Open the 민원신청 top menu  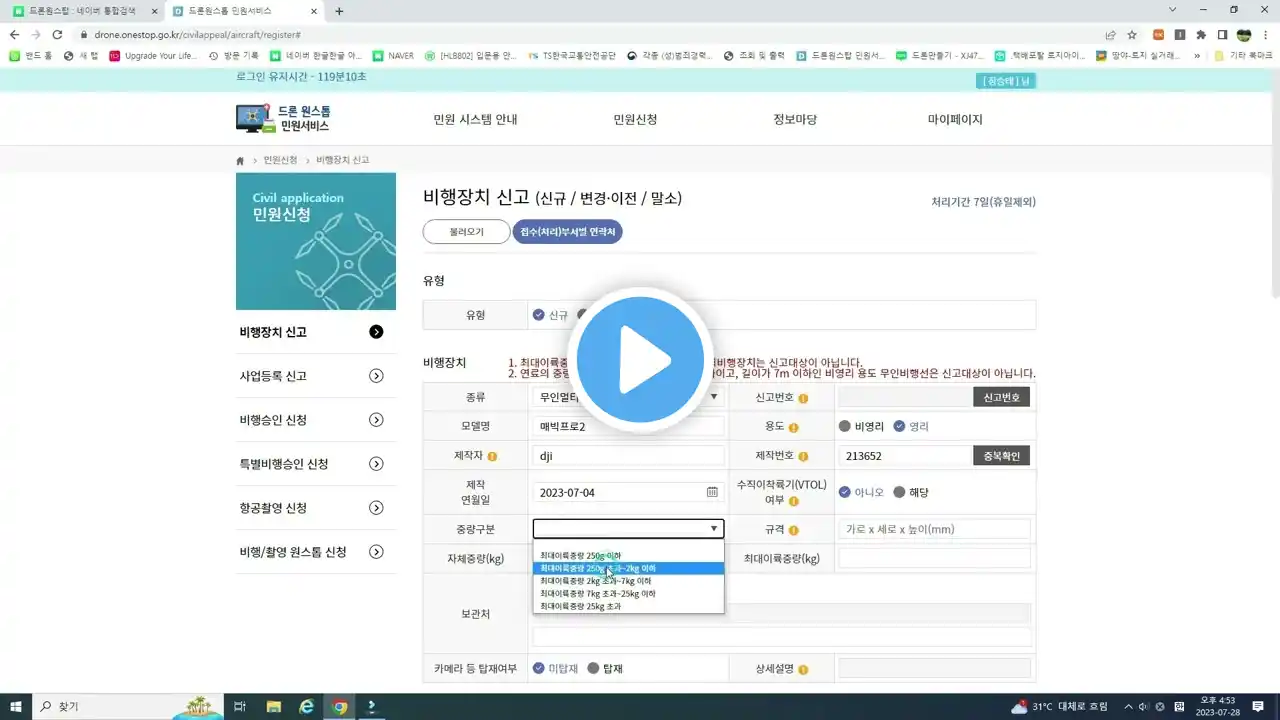point(635,119)
